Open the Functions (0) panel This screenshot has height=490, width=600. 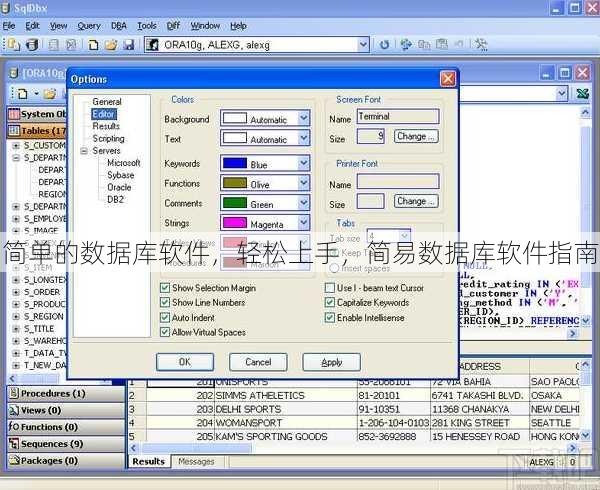point(66,427)
